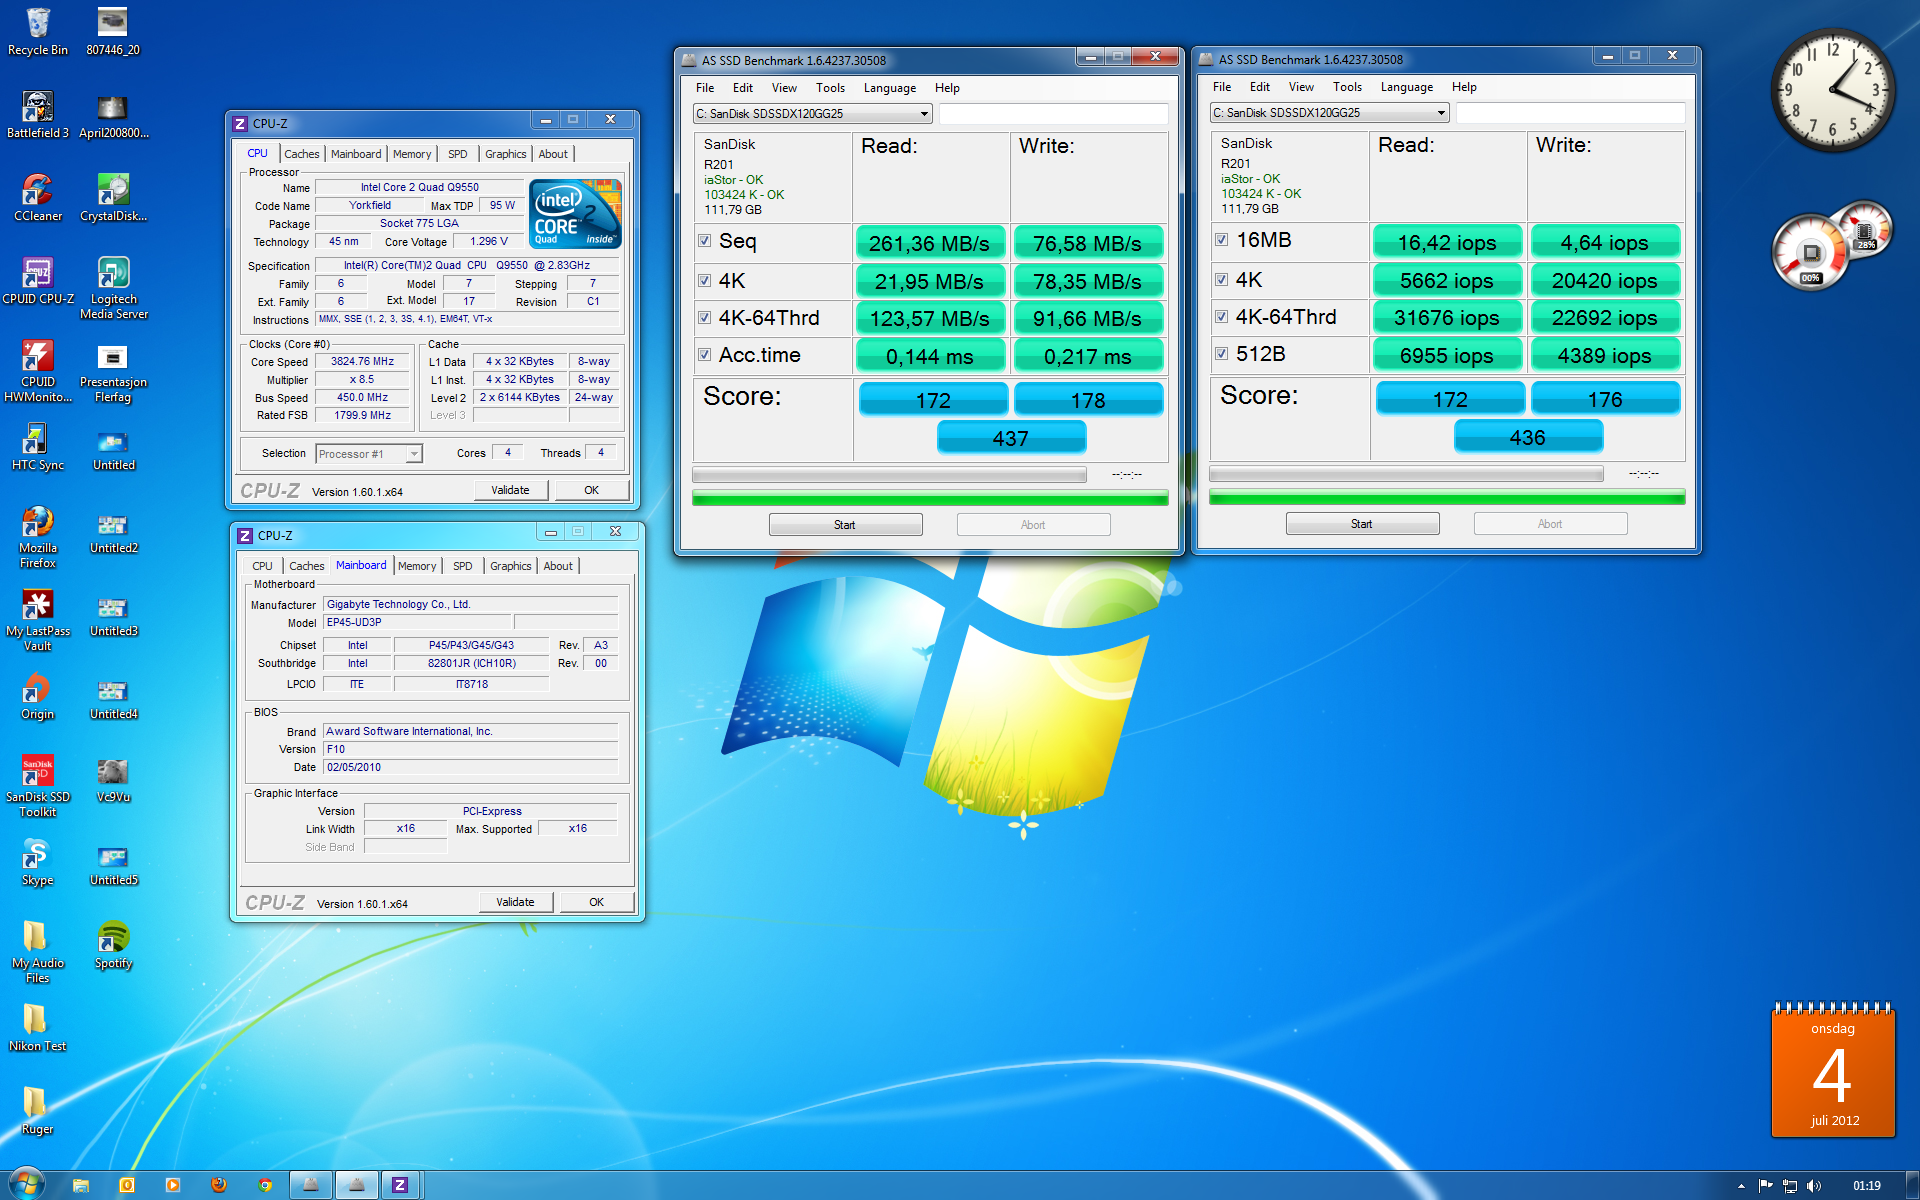Open Language menu in right AS SSD window
This screenshot has height=1200, width=1920.
[1406, 87]
